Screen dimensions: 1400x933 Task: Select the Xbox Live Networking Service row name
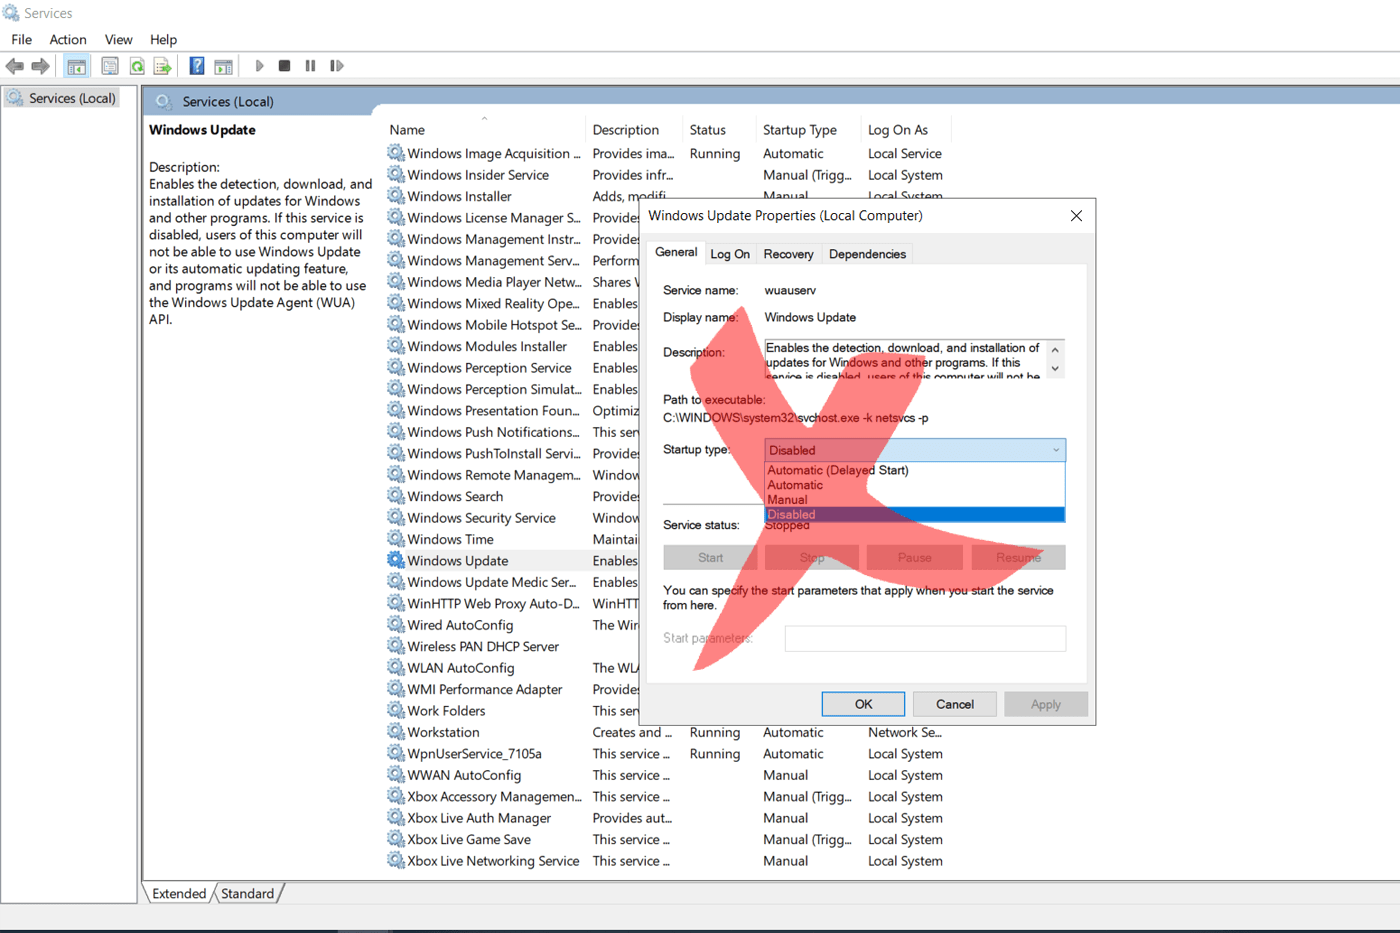(x=493, y=860)
